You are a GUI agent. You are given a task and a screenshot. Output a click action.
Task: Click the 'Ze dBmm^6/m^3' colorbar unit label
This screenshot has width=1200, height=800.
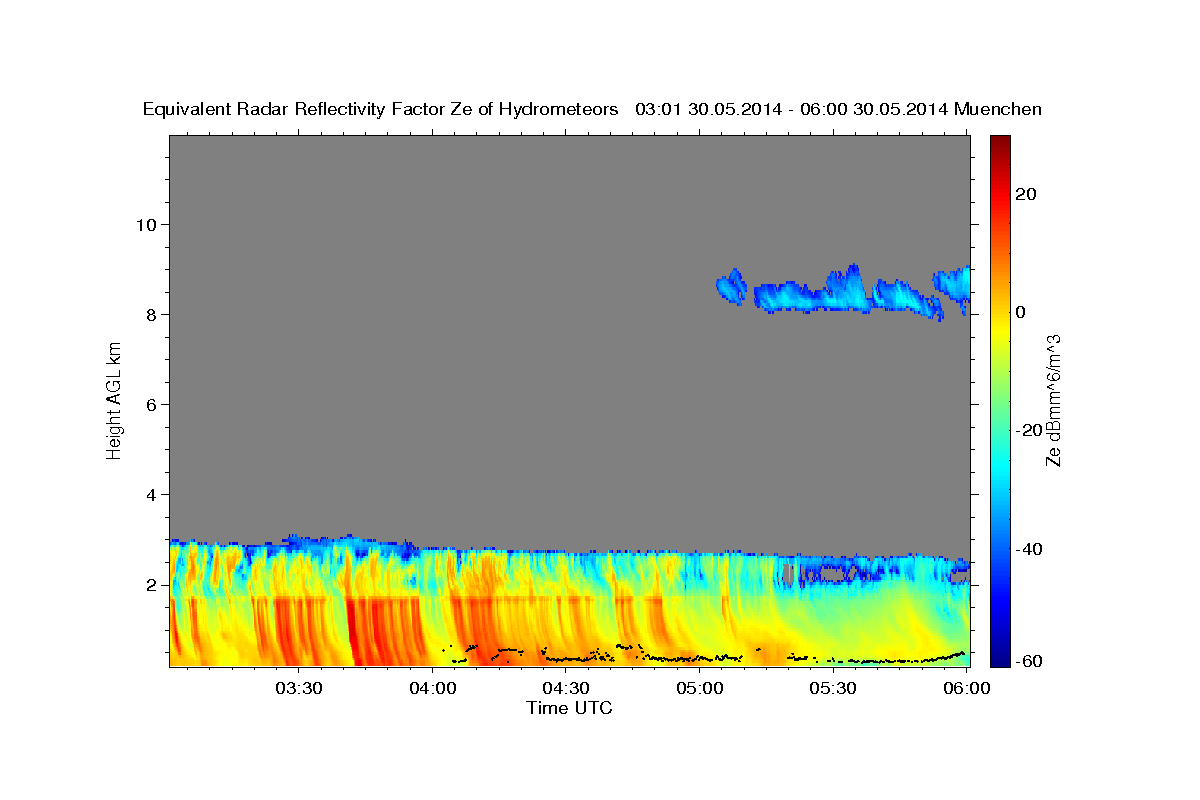coord(1053,401)
